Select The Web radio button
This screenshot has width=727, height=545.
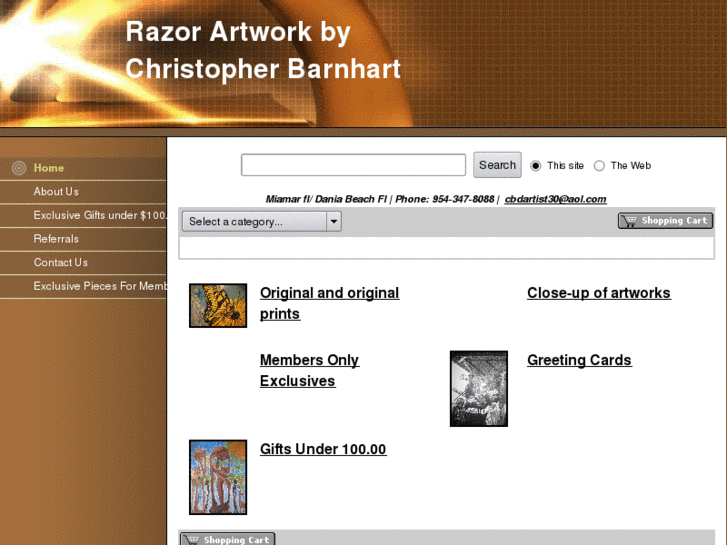tap(599, 166)
